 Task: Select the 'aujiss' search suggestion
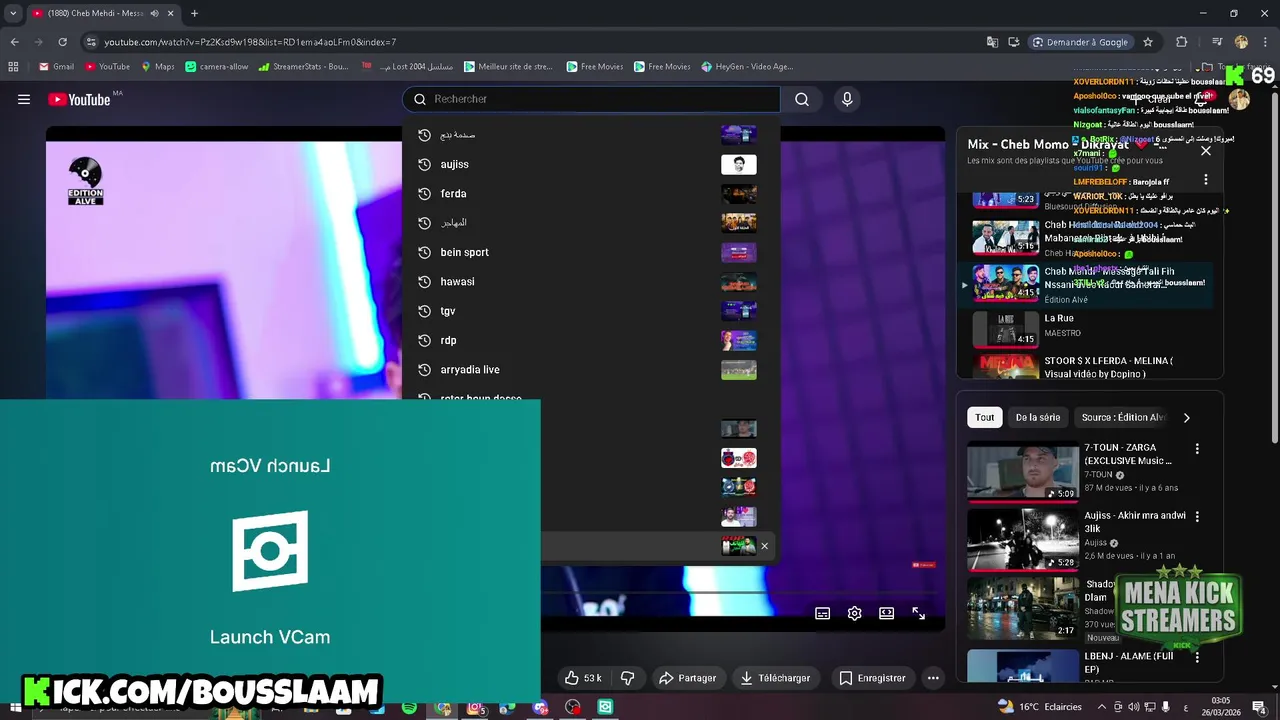(590, 164)
